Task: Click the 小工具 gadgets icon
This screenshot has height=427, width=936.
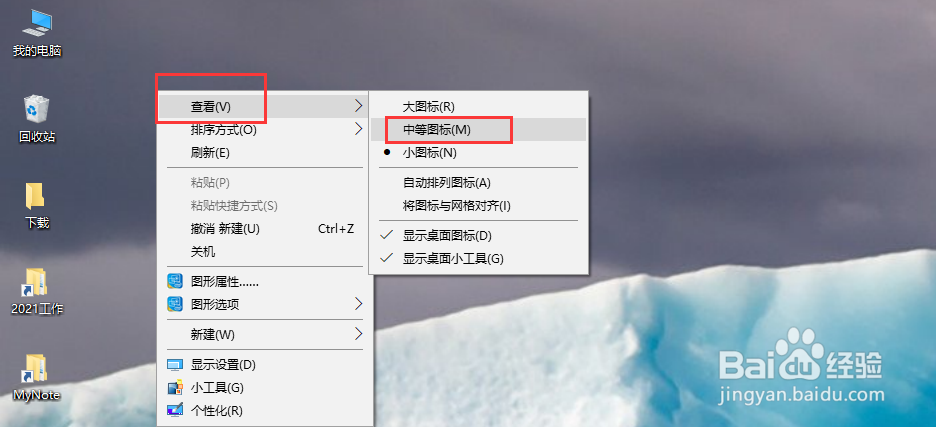Action: click(x=174, y=388)
